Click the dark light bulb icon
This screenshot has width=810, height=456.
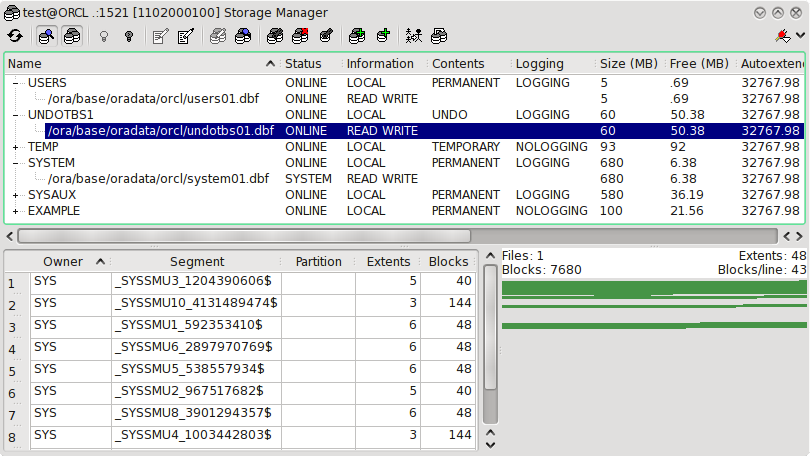(128, 36)
